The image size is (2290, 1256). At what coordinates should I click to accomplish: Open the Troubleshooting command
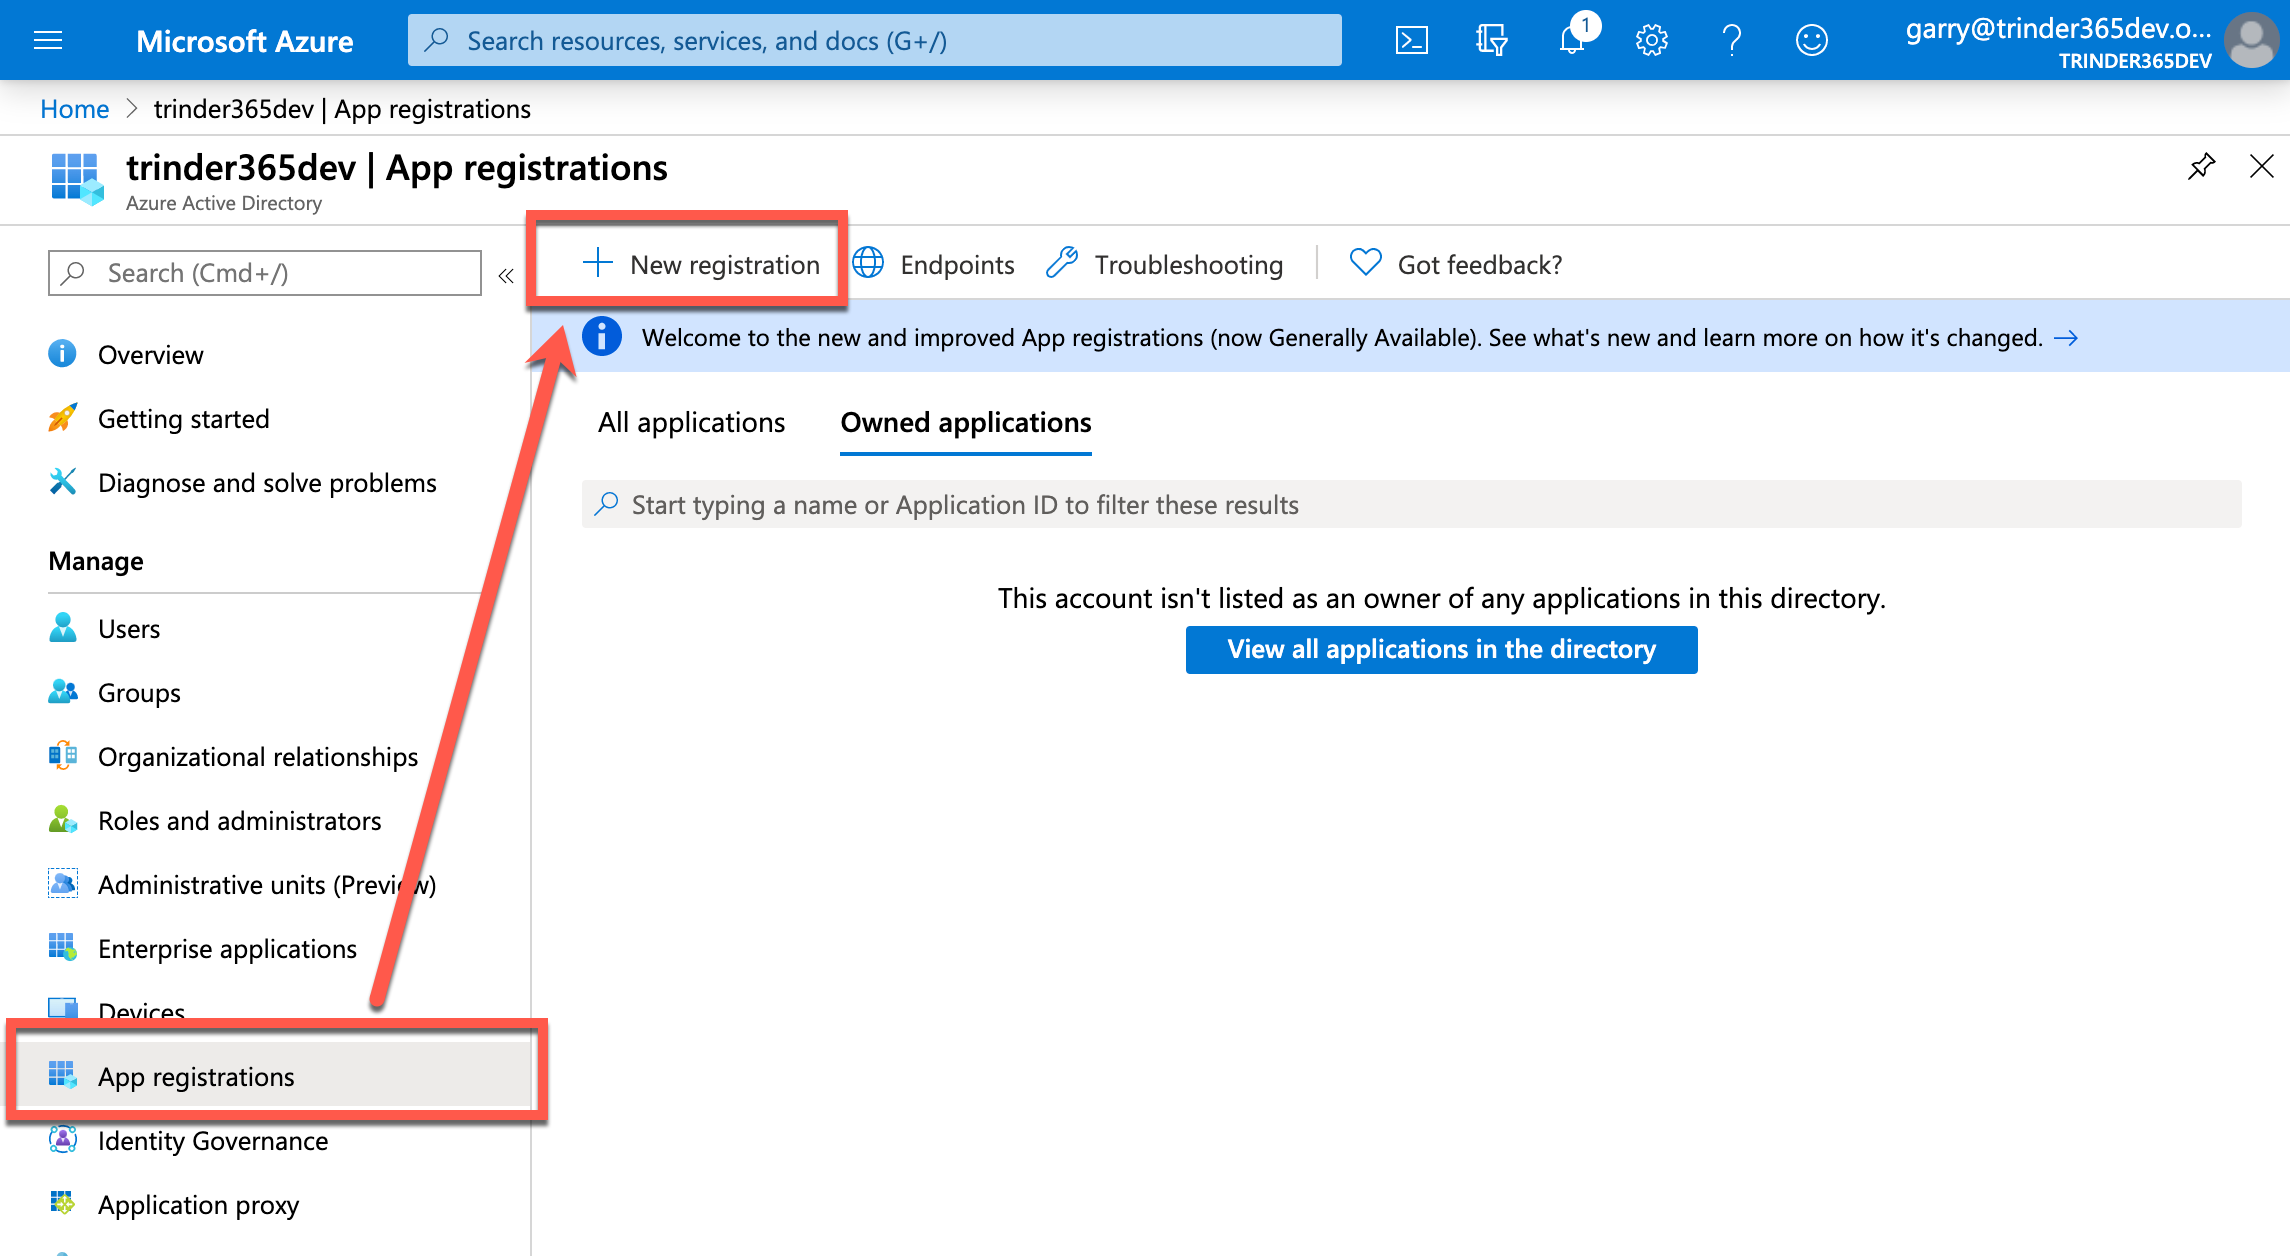tap(1188, 265)
